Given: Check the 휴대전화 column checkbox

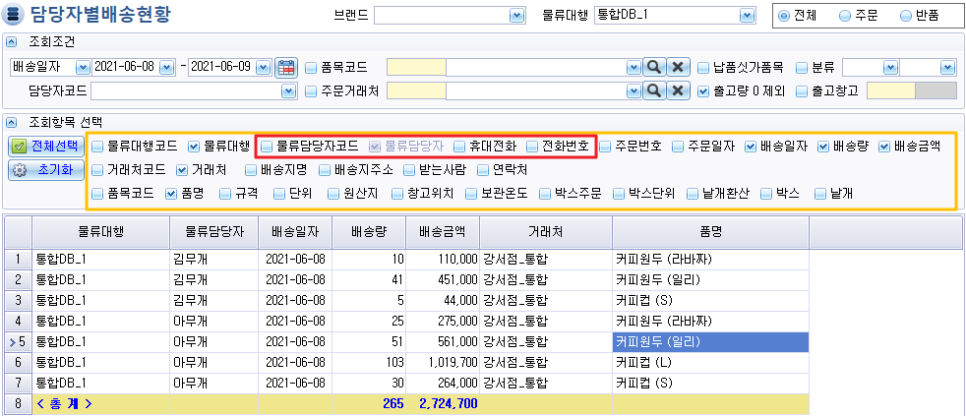Looking at the screenshot, I should click(x=459, y=146).
